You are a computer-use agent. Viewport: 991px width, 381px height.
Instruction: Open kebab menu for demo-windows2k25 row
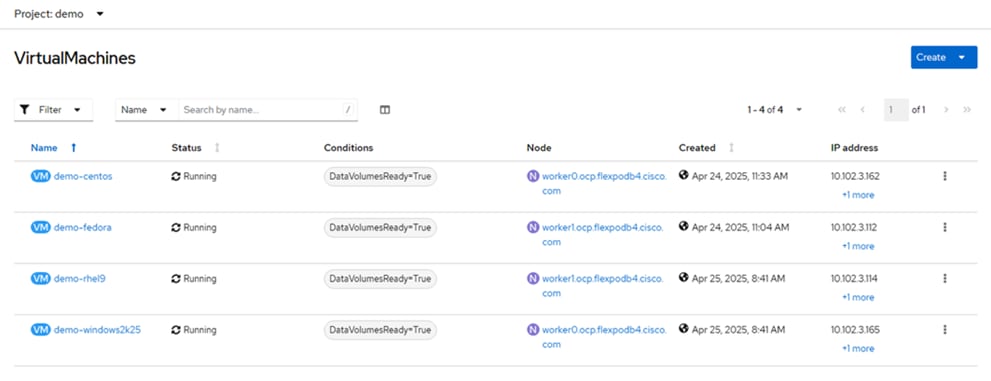click(945, 330)
